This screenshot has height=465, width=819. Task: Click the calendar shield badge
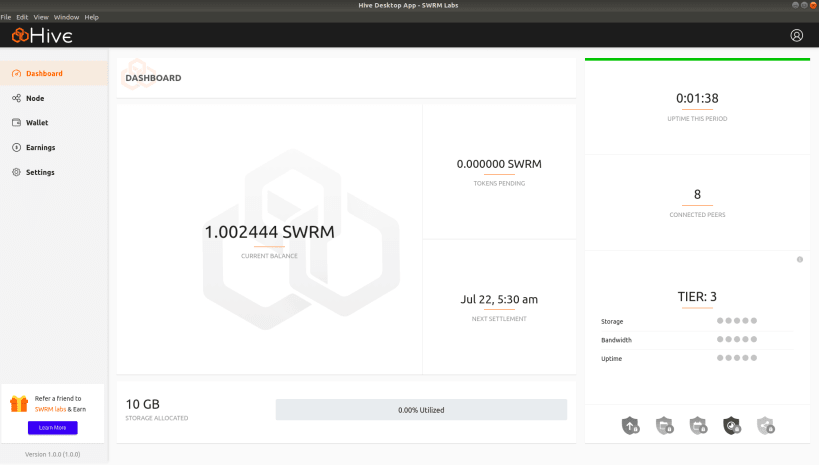[x=698, y=426]
